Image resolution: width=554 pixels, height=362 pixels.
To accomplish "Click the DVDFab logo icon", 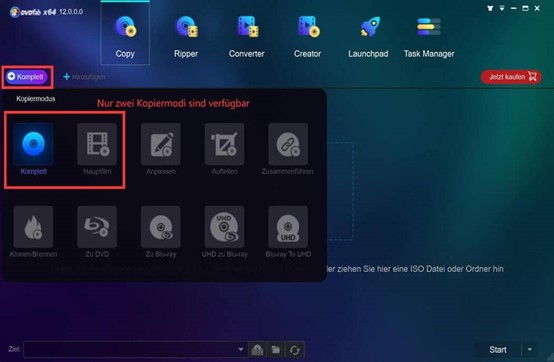I will tap(14, 12).
